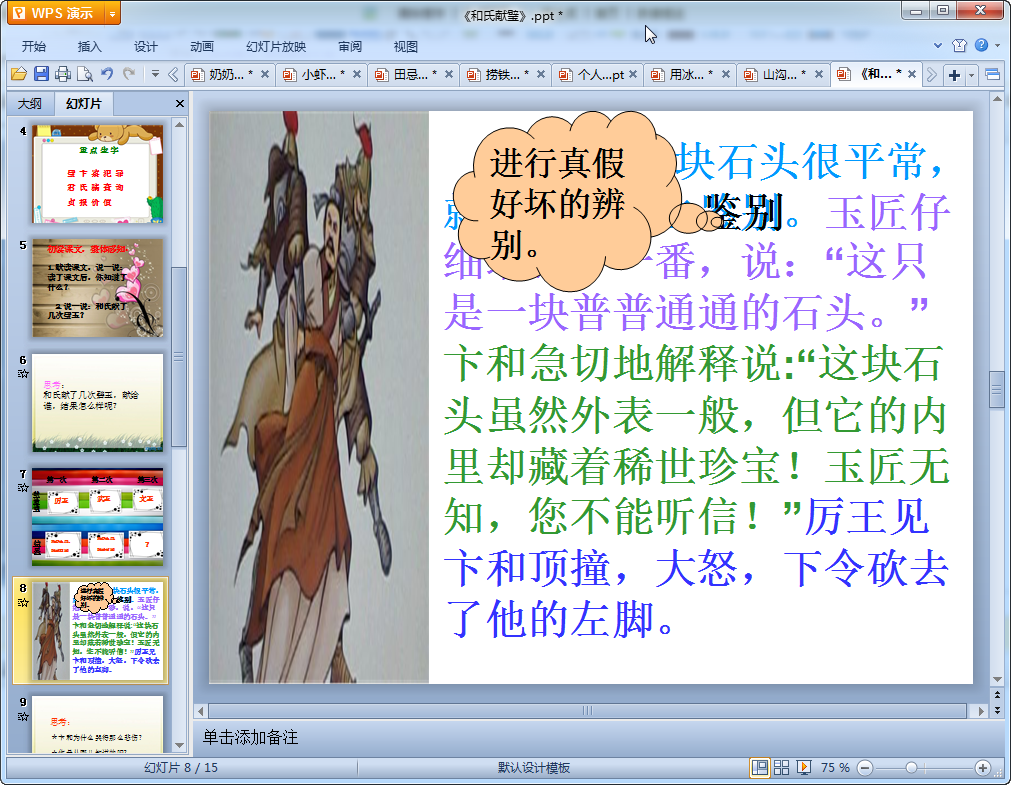This screenshot has width=1011, height=785.
Task: Open the quick access toolbar customize arrow
Action: pyautogui.click(x=155, y=74)
